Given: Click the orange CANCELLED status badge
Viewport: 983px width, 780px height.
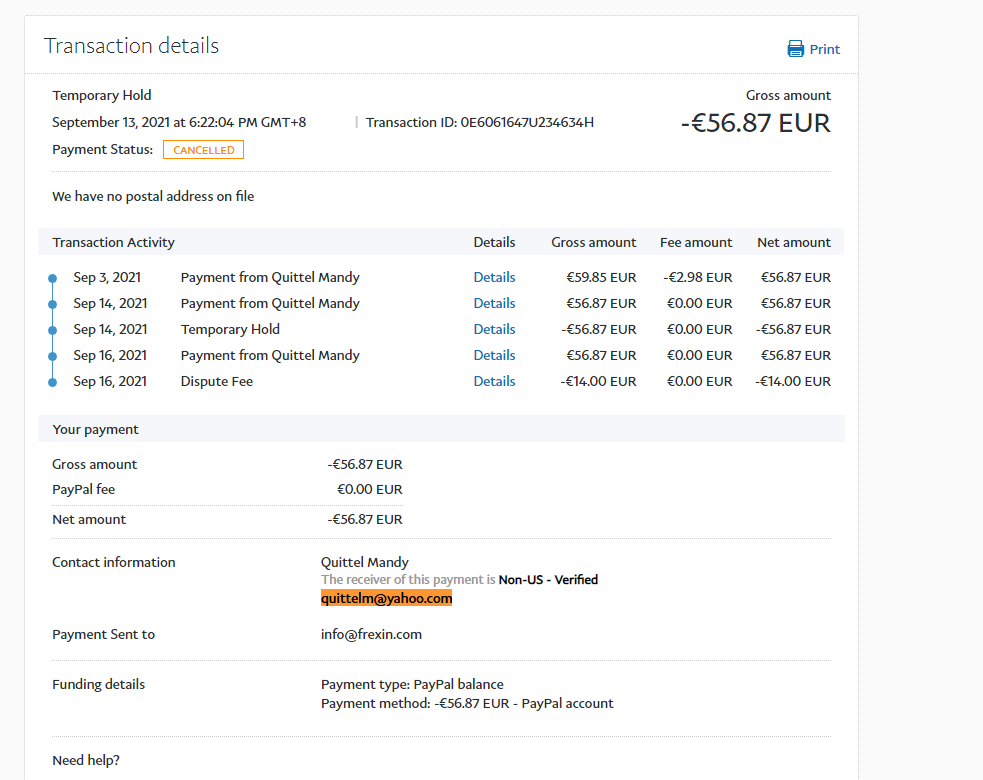Looking at the screenshot, I should tap(203, 150).
